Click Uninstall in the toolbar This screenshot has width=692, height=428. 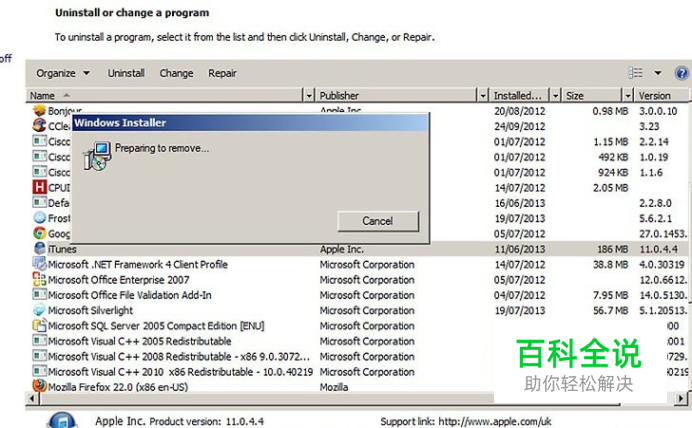126,73
